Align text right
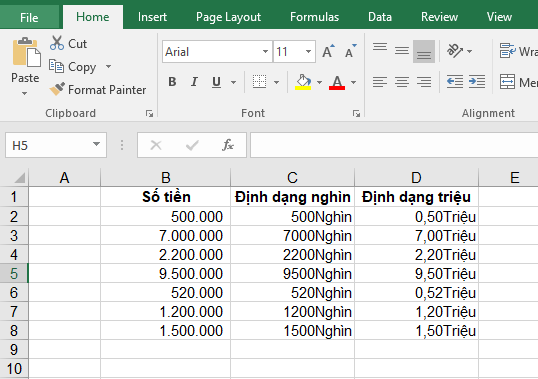The width and height of the screenshot is (538, 379). tap(424, 82)
